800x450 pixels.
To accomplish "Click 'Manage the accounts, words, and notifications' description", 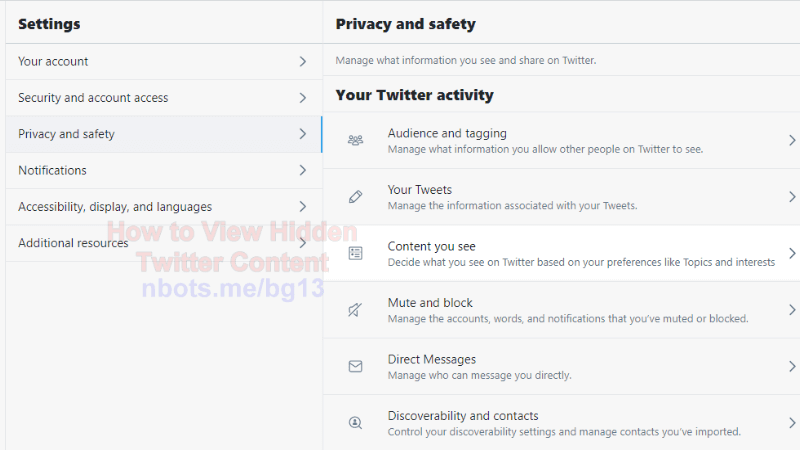I will pyautogui.click(x=568, y=319).
